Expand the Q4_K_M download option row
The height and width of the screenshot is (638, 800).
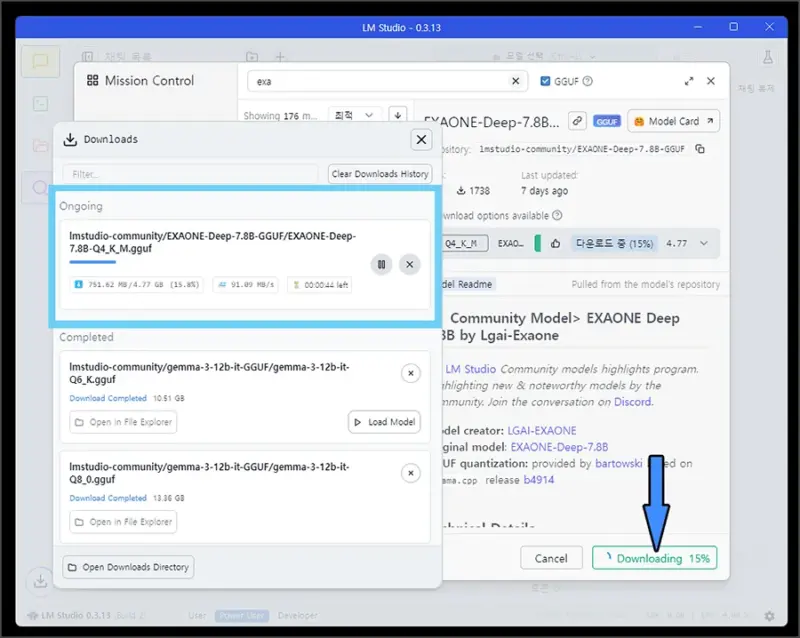coord(704,243)
